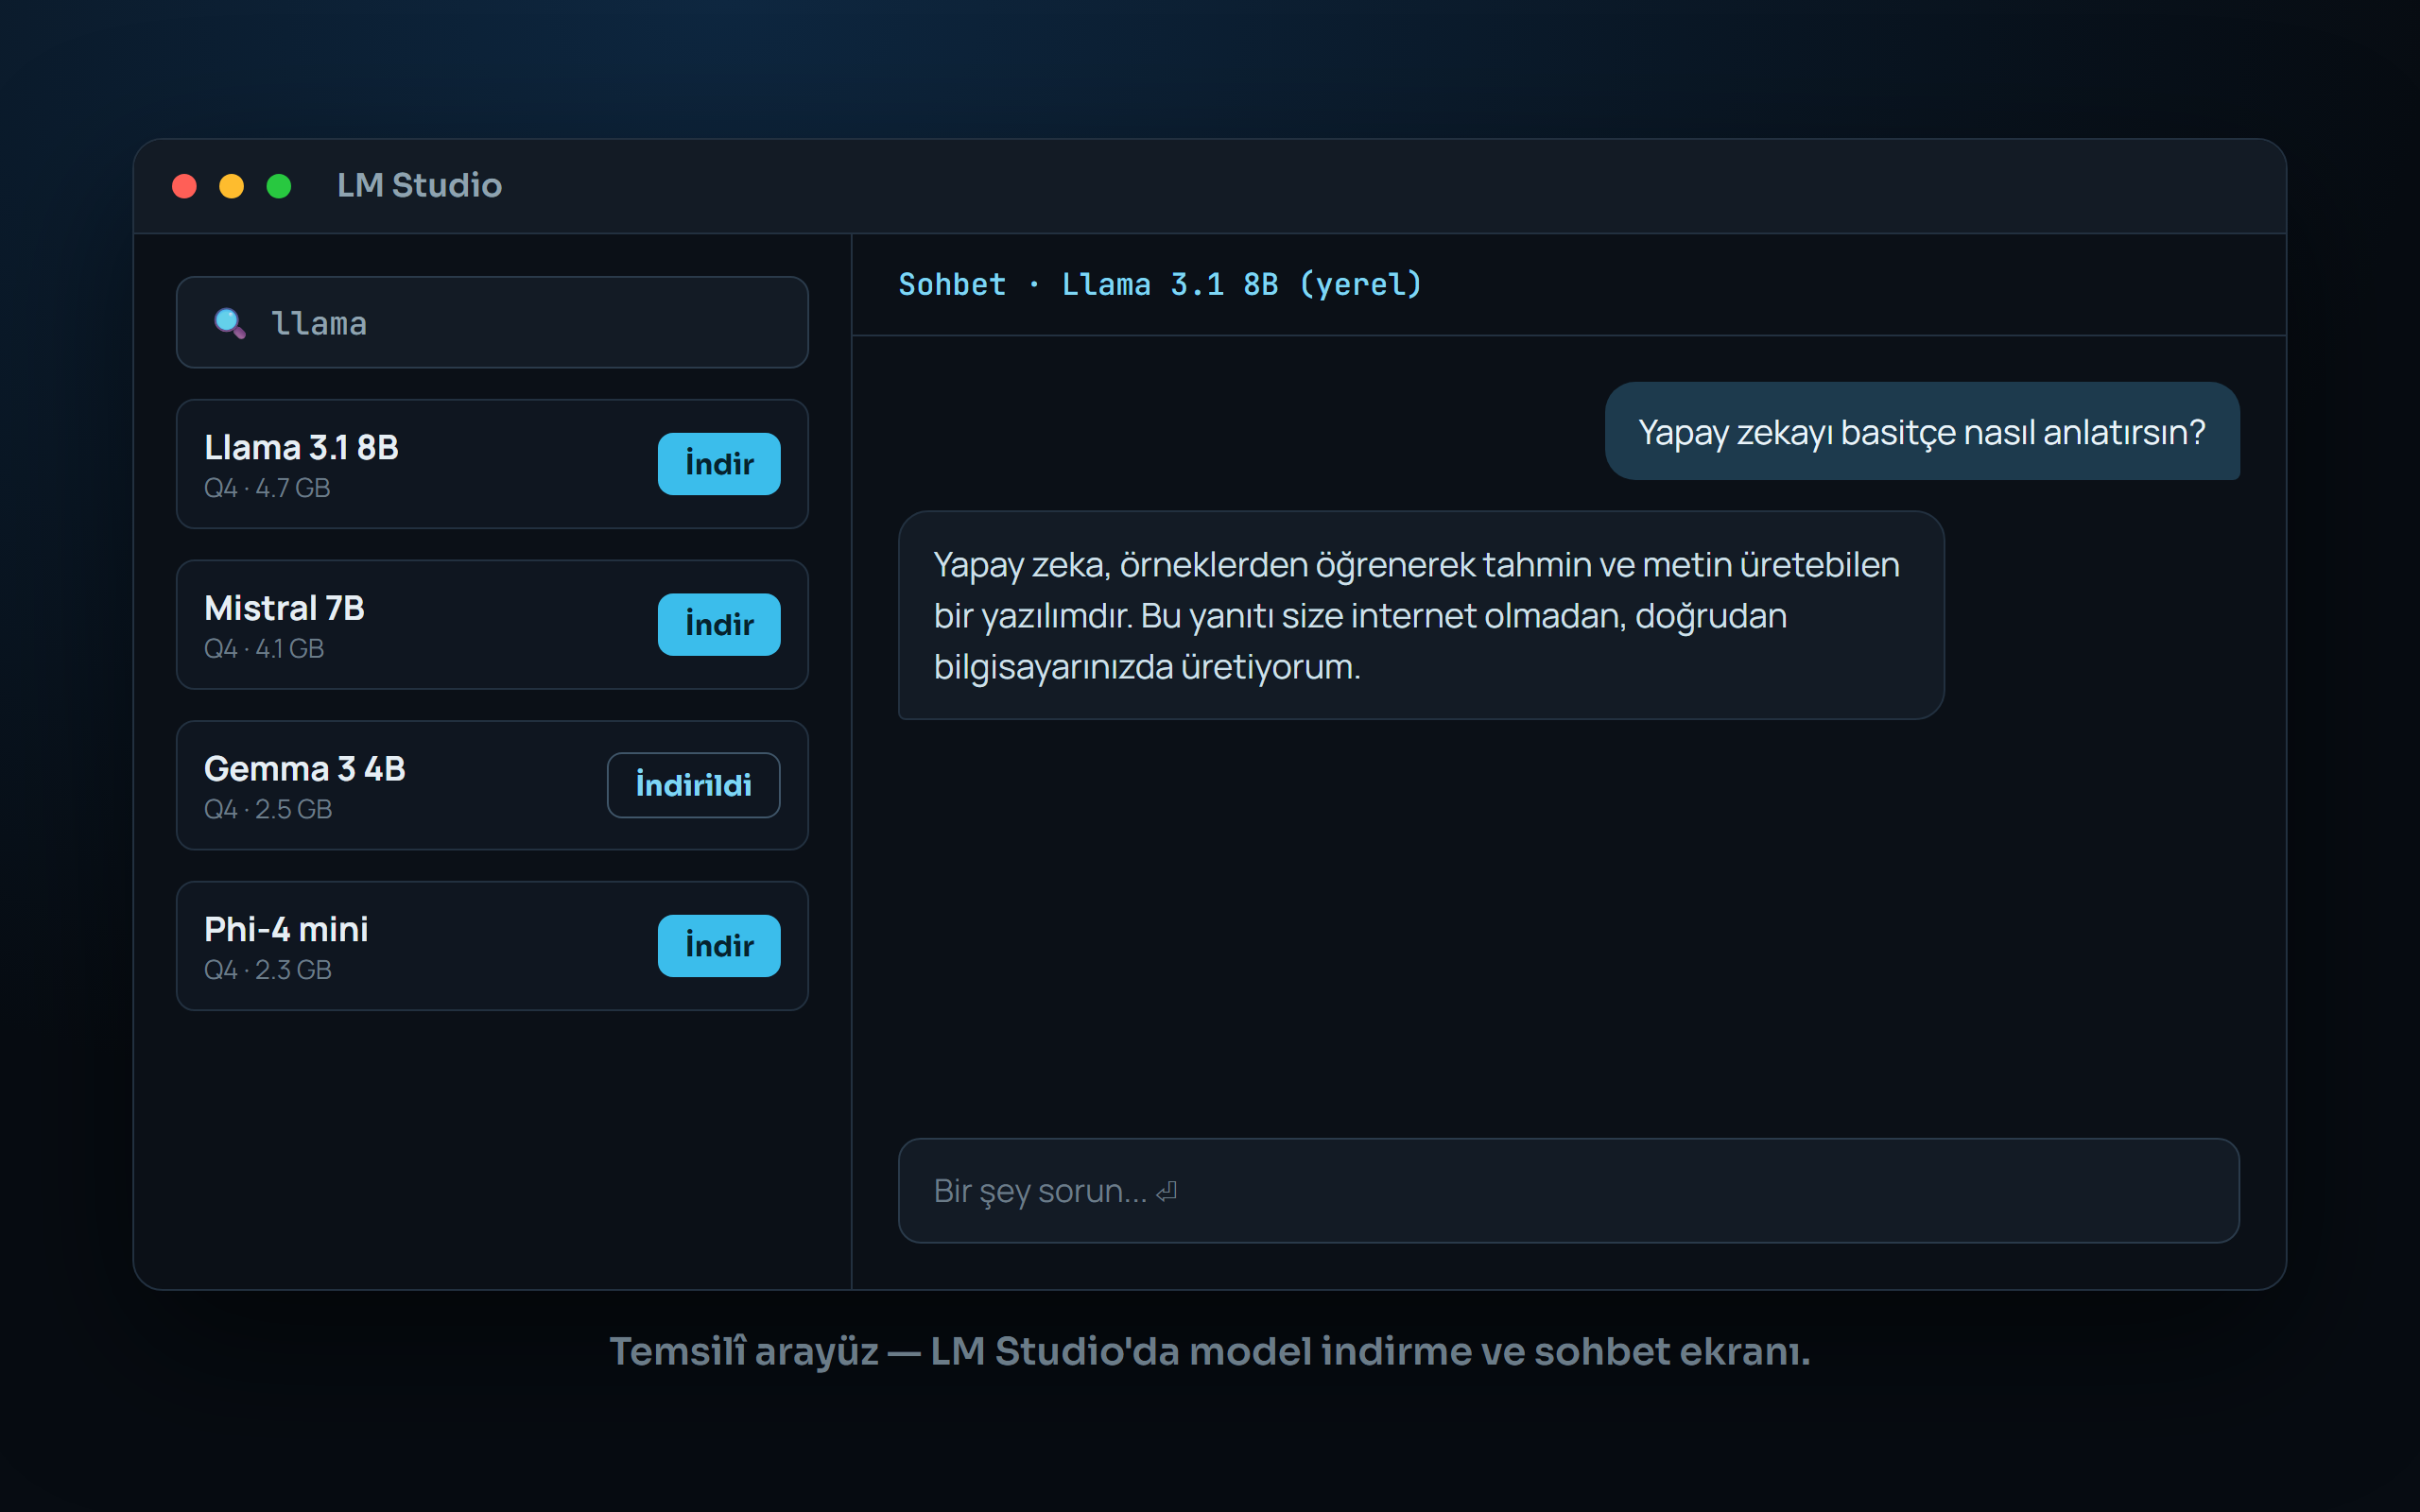Select the Llama 3.1 8B model name
The image size is (2420, 1512).
tap(301, 447)
